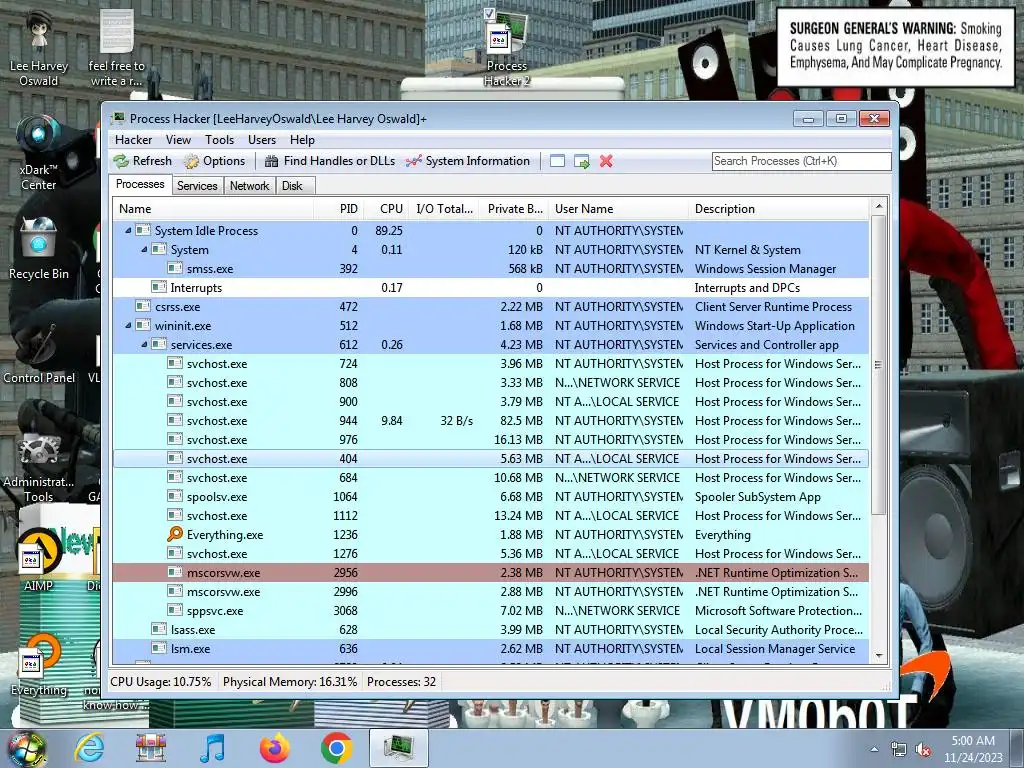Collapse the System process tree node
Image resolution: width=1024 pixels, height=768 pixels.
[144, 249]
